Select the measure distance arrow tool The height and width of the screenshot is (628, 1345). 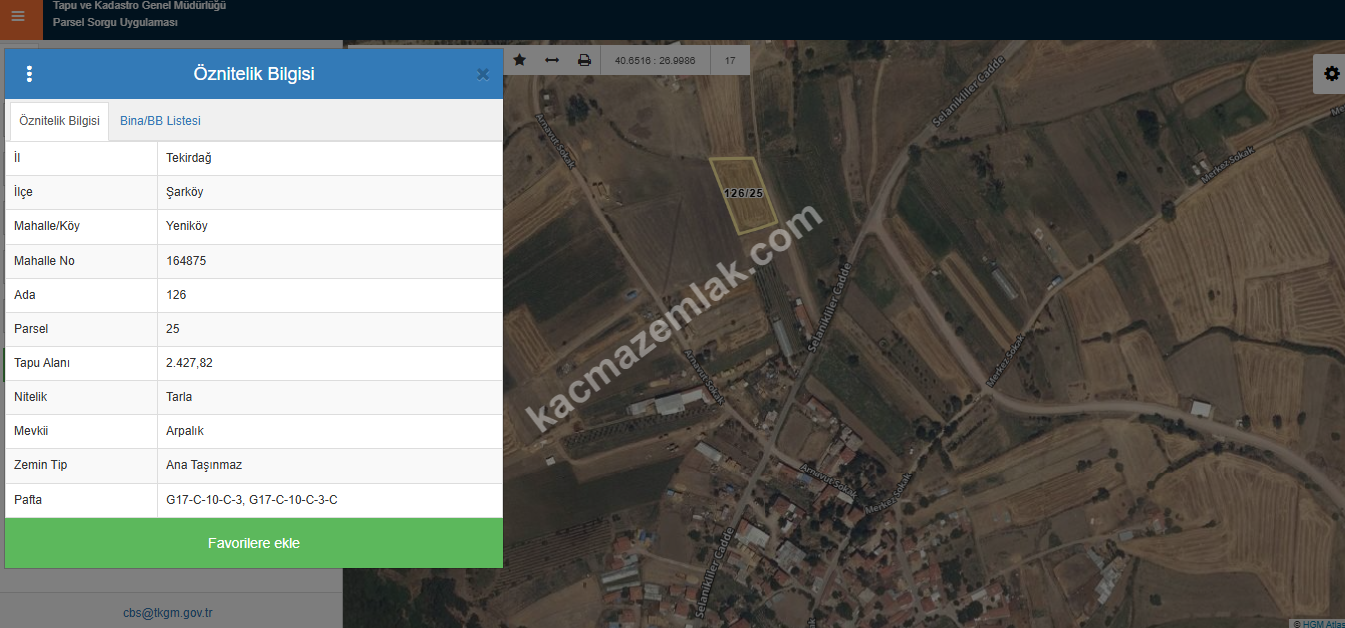[x=552, y=60]
